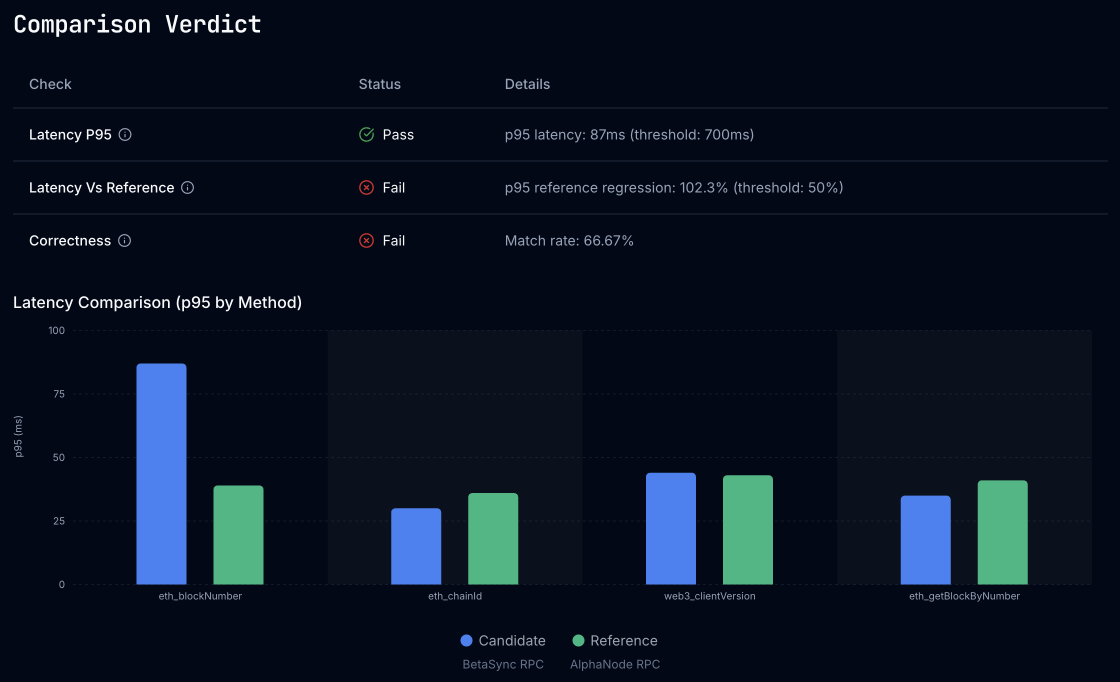Click the Comparison Verdict heading
The width and height of the screenshot is (1120, 682).
137,24
